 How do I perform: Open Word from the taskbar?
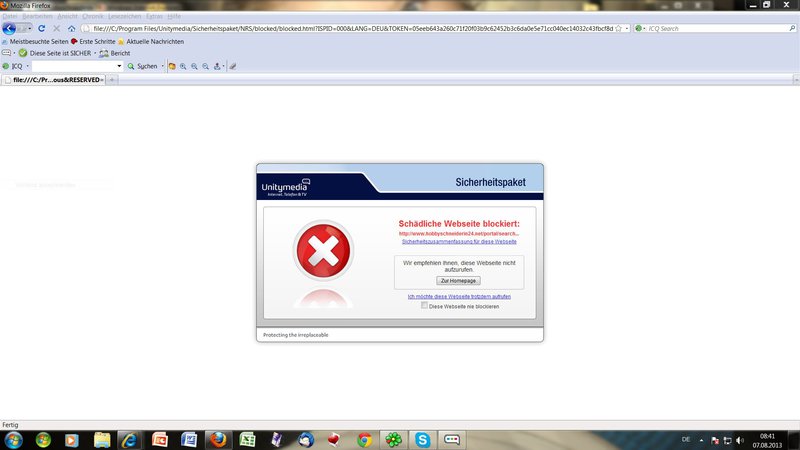tap(189, 440)
